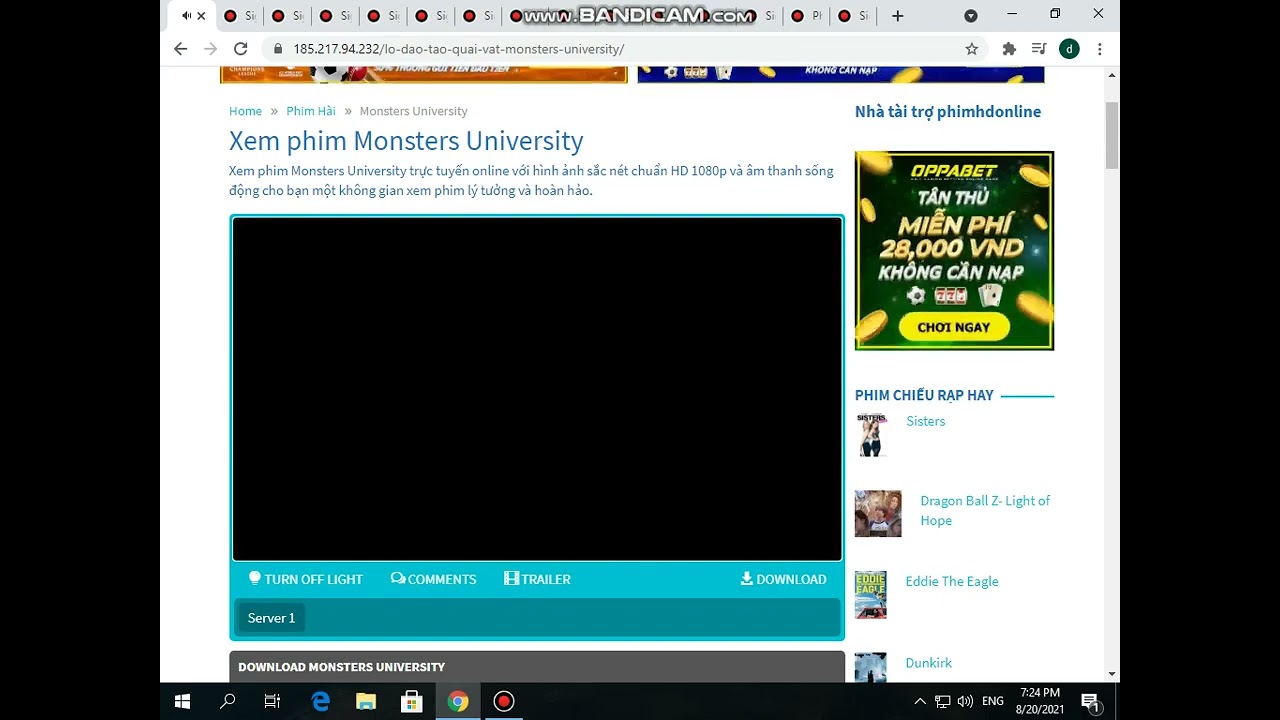Open the Eddie The Eagle poster thumbnail

click(x=871, y=595)
